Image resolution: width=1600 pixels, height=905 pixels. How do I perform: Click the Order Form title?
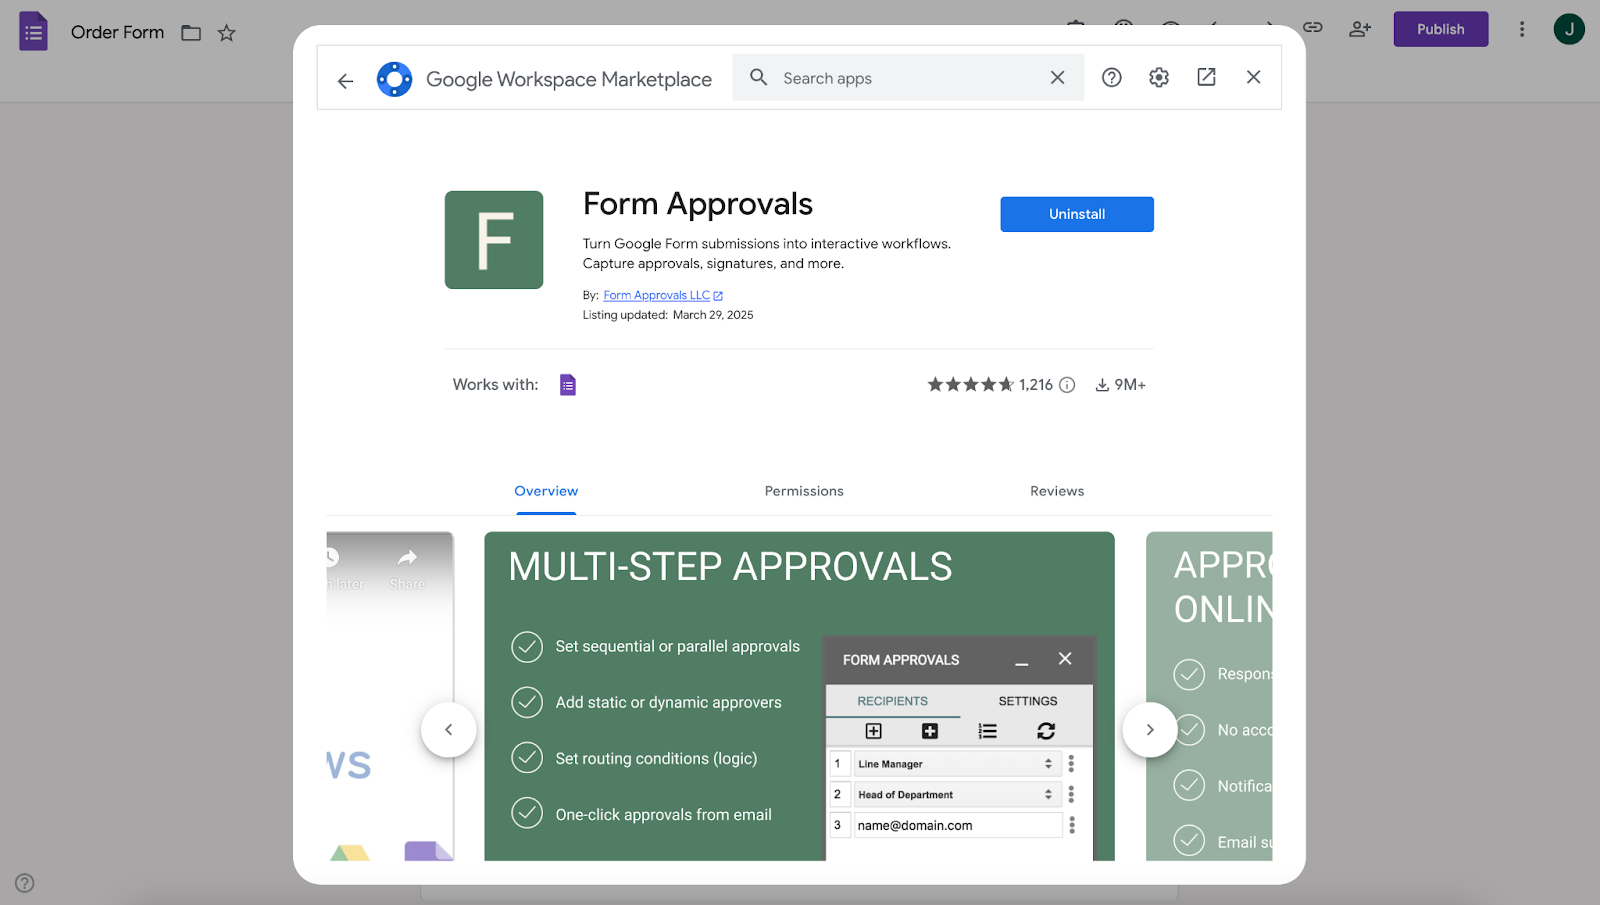pos(117,32)
